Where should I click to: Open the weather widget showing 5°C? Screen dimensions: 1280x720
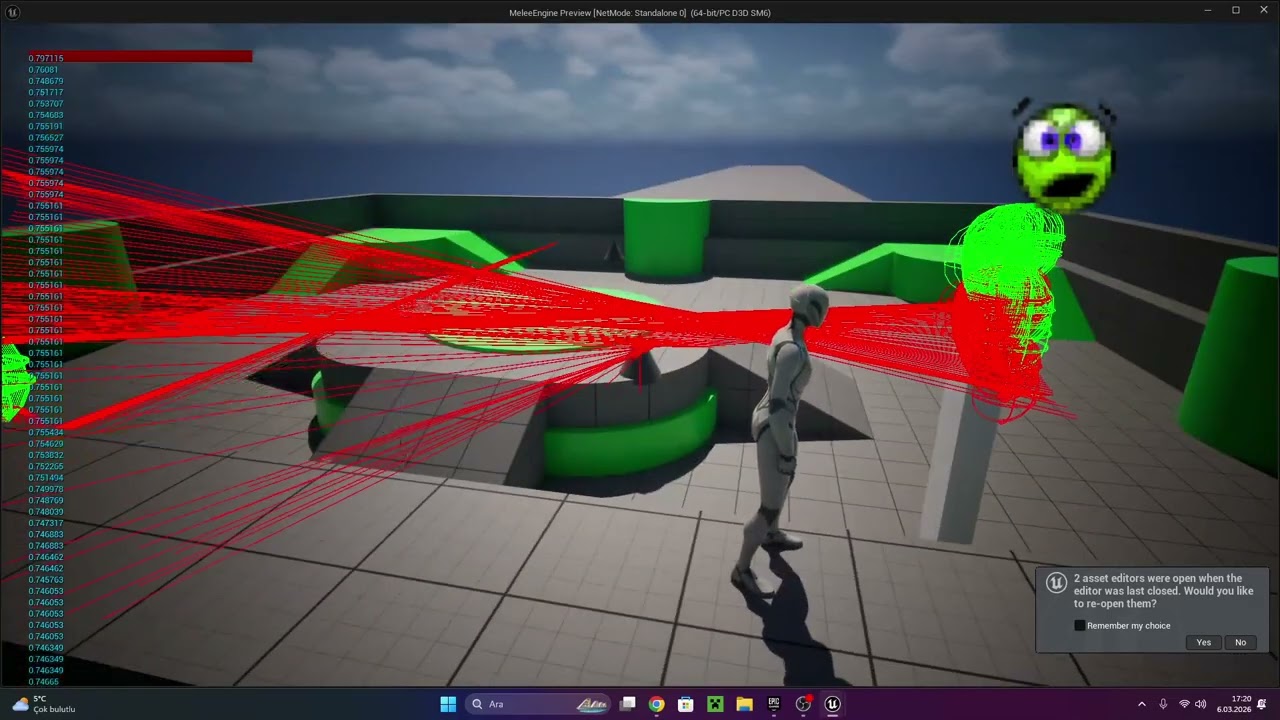pos(45,704)
